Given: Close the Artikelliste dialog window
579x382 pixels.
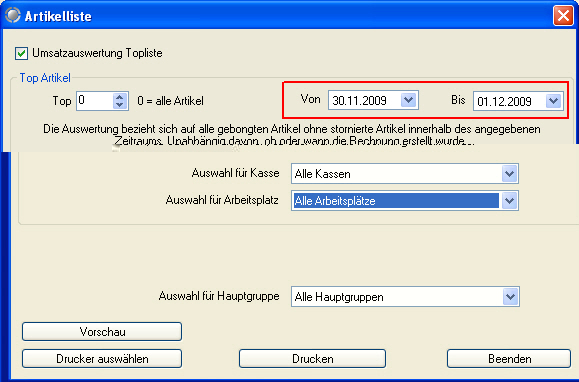Looking at the screenshot, I should [563, 16].
